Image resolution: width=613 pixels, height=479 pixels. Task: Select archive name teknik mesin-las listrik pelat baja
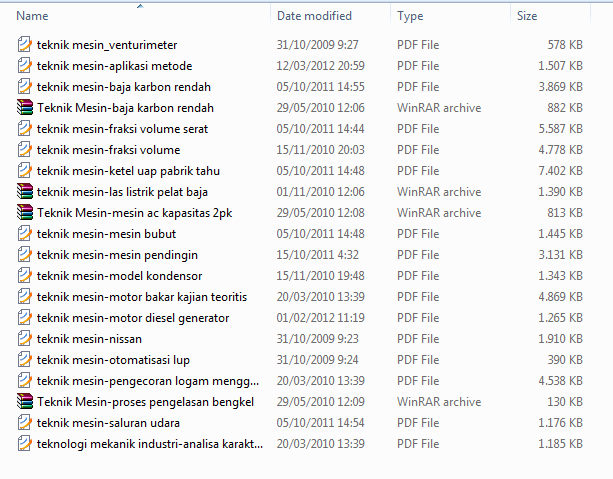point(122,192)
